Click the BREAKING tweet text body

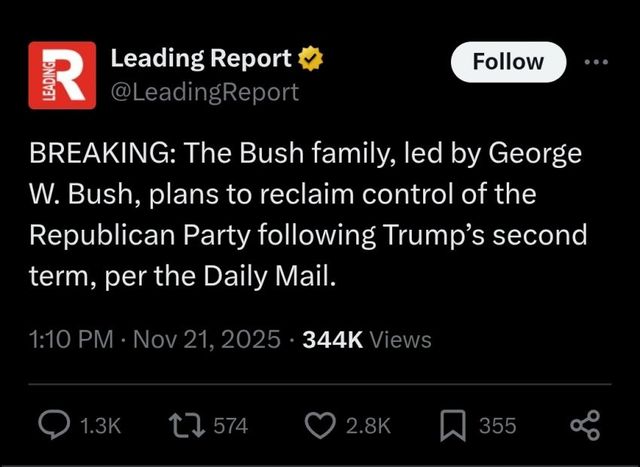pos(305,214)
